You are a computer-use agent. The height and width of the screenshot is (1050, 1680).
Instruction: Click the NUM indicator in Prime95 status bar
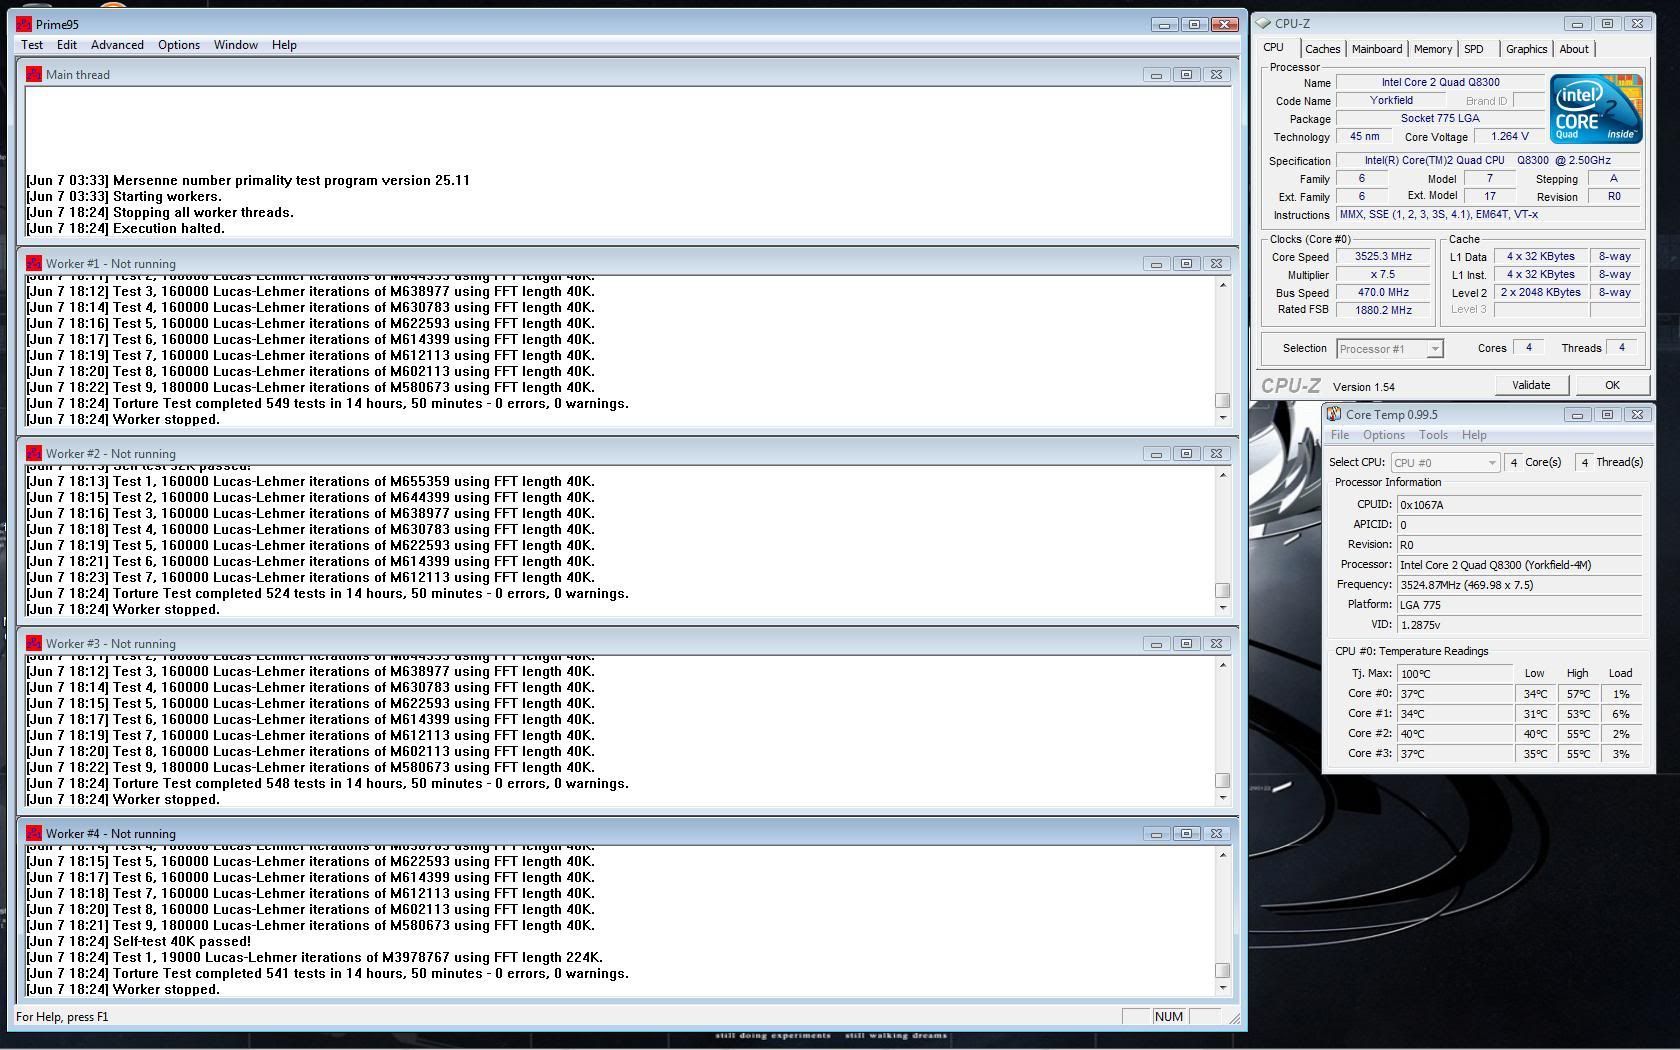pos(1168,1017)
